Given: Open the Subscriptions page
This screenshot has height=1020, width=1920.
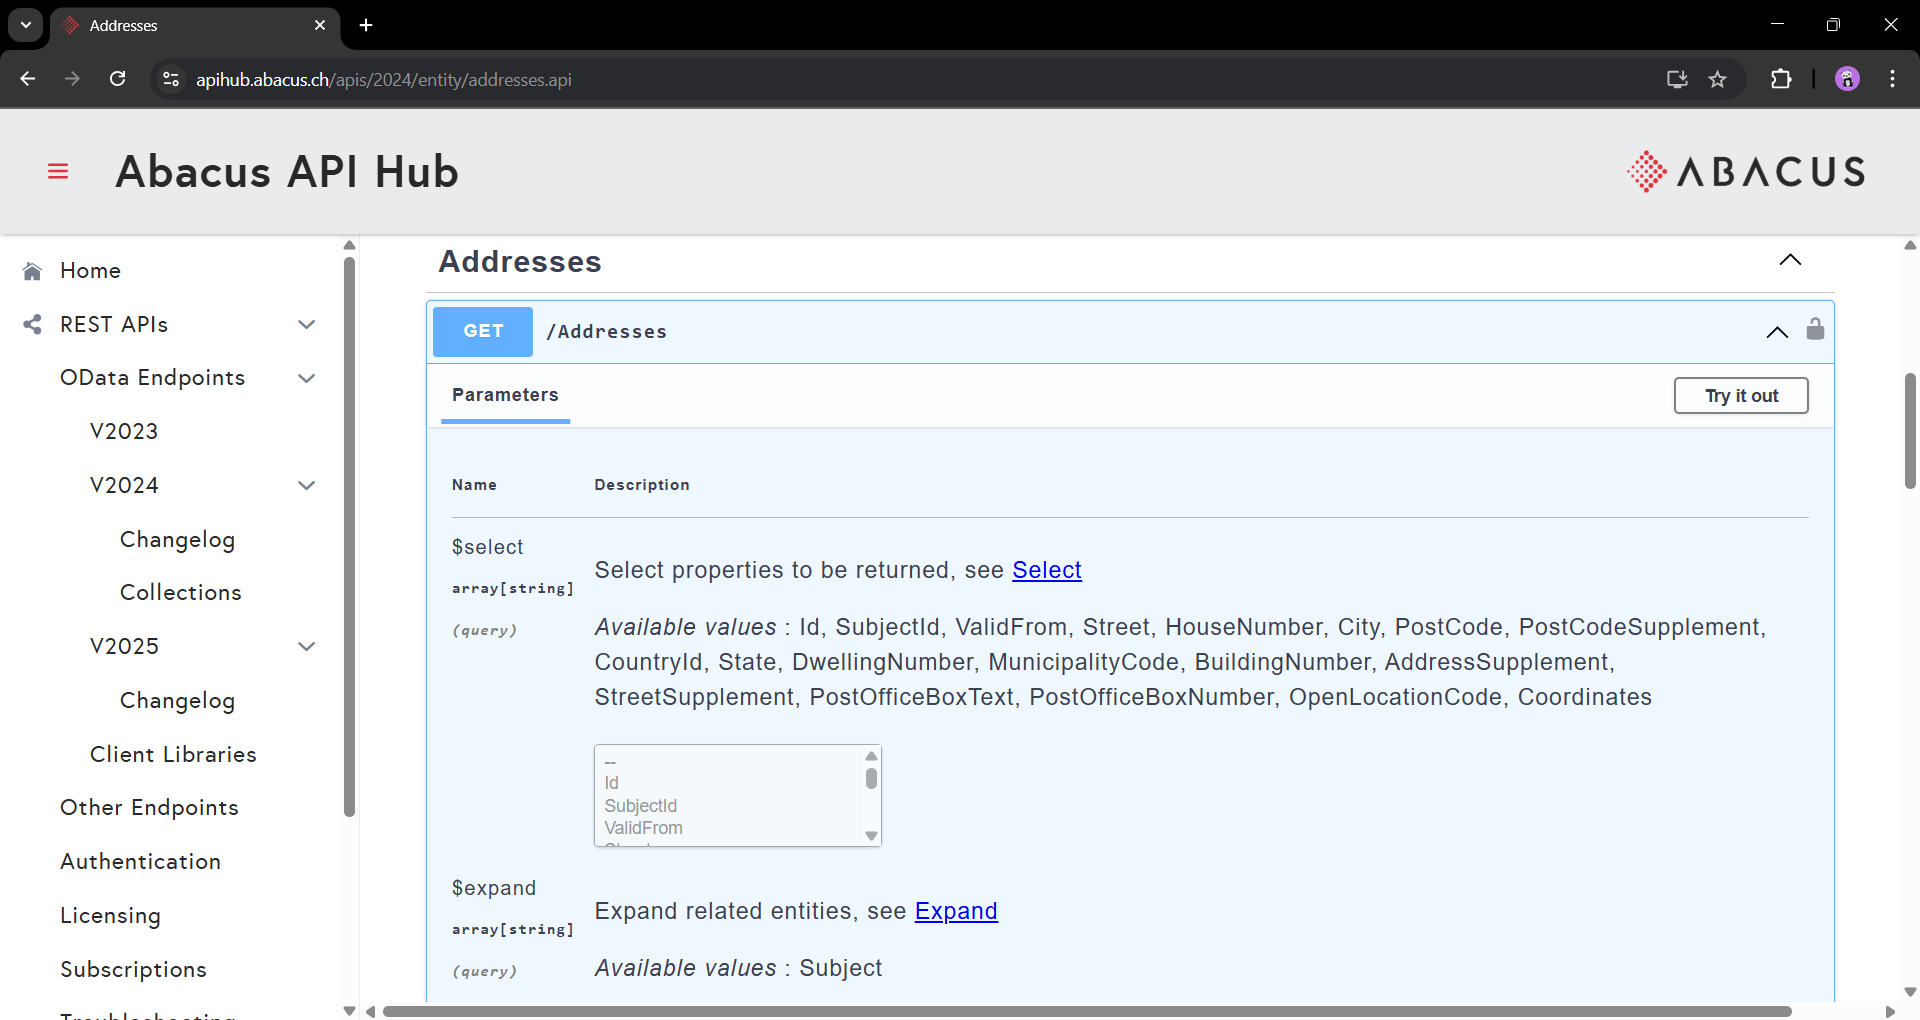Looking at the screenshot, I should pos(133,970).
